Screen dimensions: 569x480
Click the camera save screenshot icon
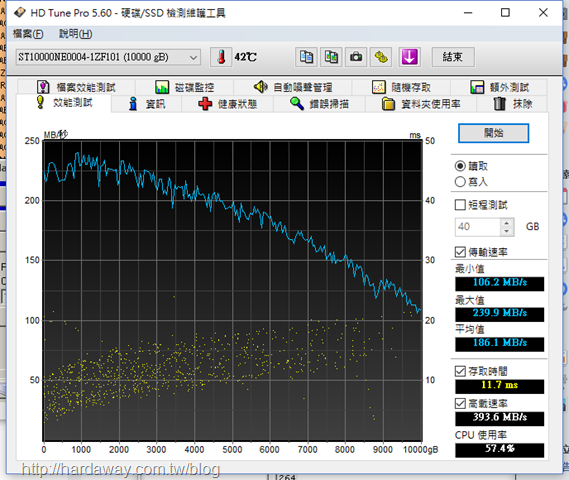pyautogui.click(x=356, y=57)
